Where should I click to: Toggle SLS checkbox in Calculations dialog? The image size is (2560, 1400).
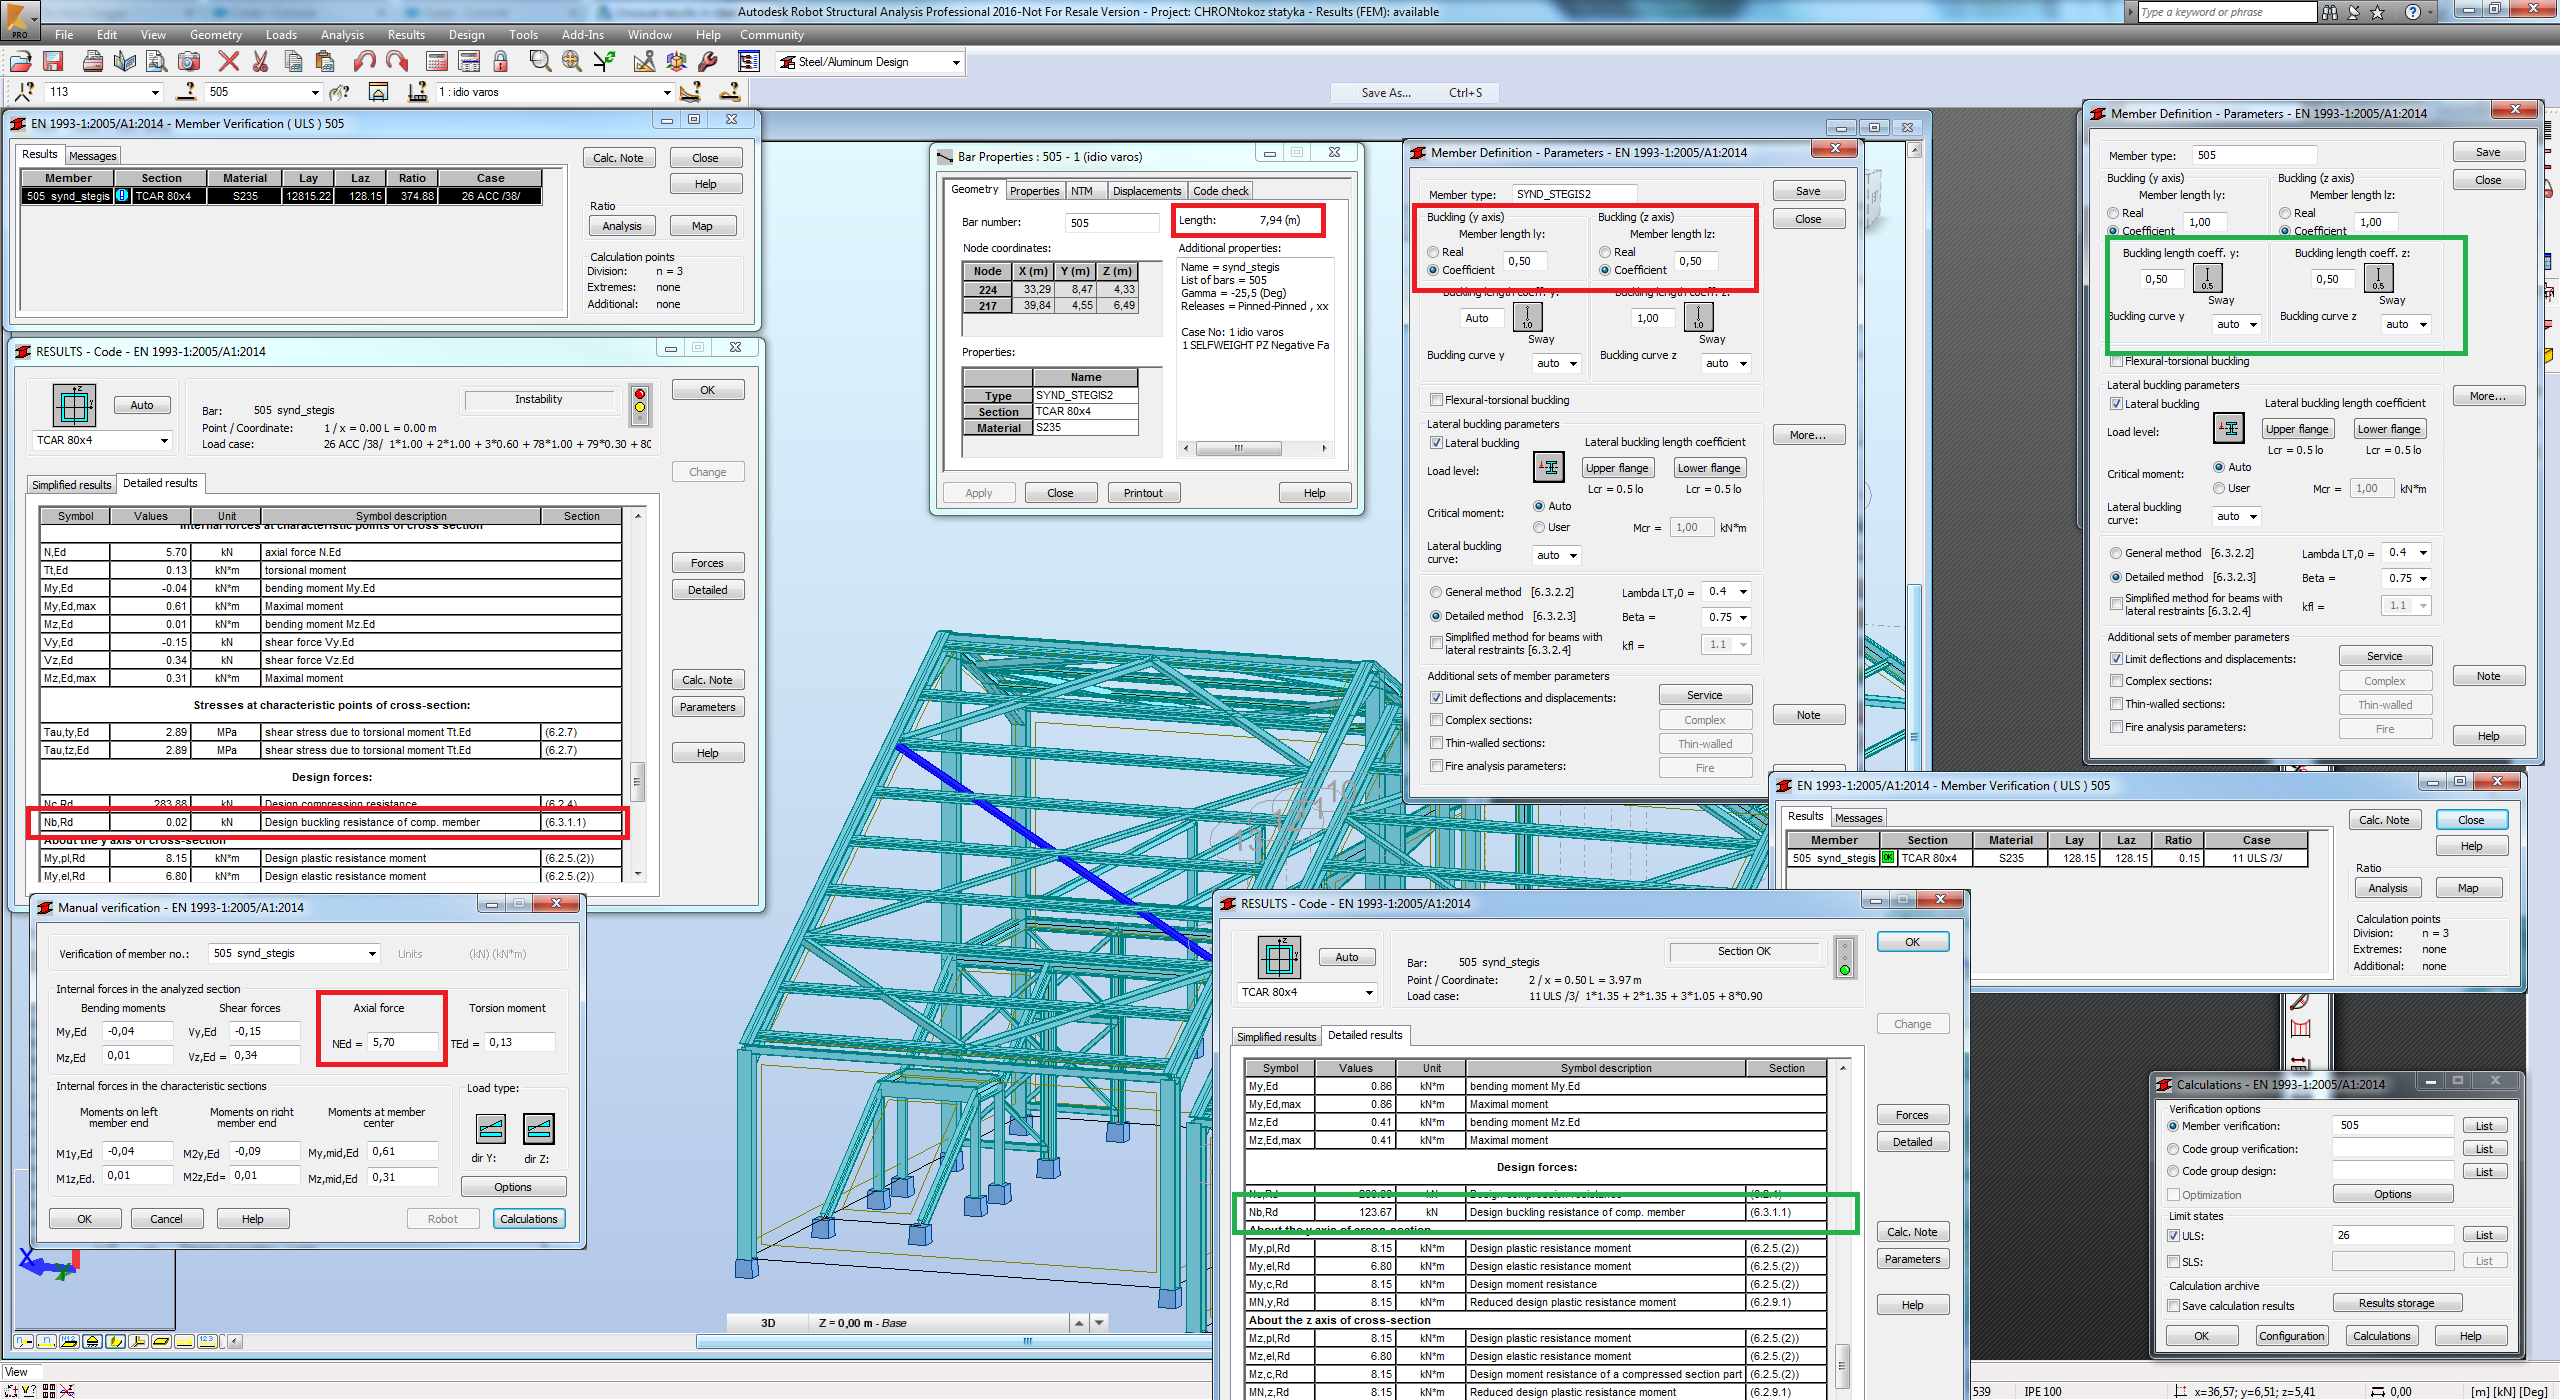point(2173,1262)
